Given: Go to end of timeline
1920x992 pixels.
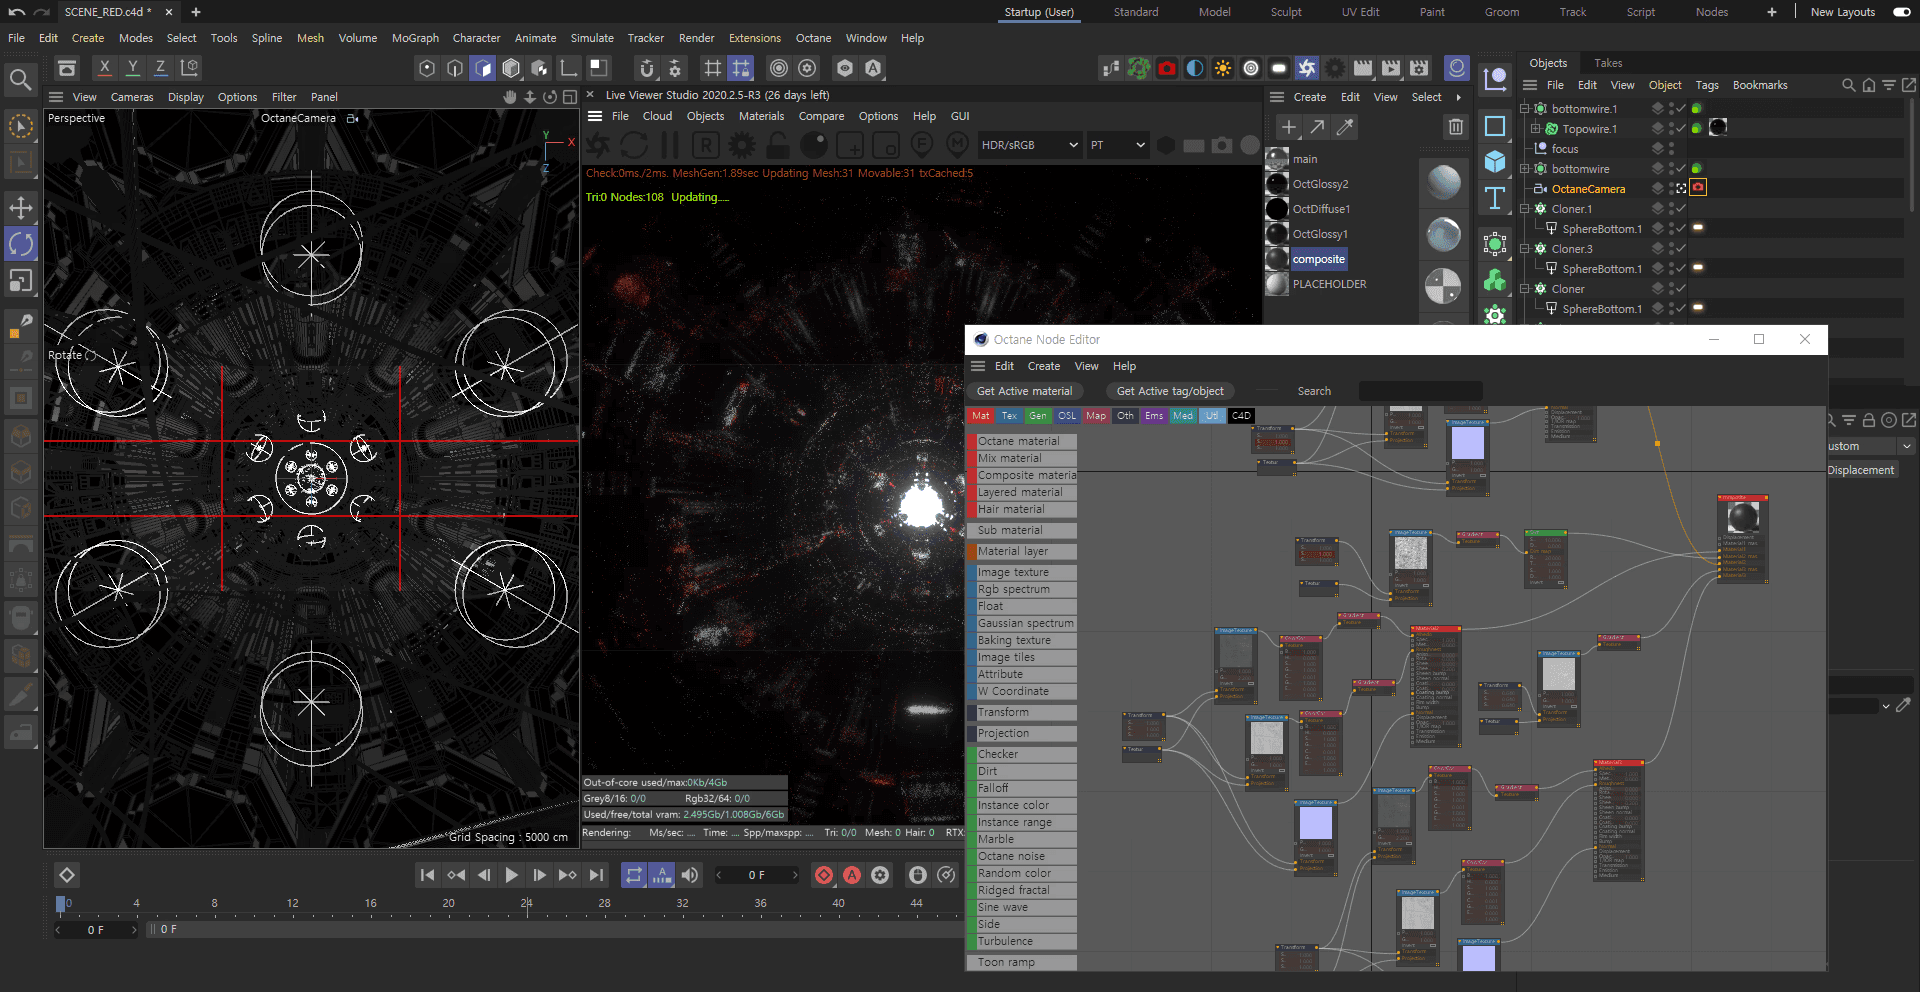Looking at the screenshot, I should tap(596, 875).
